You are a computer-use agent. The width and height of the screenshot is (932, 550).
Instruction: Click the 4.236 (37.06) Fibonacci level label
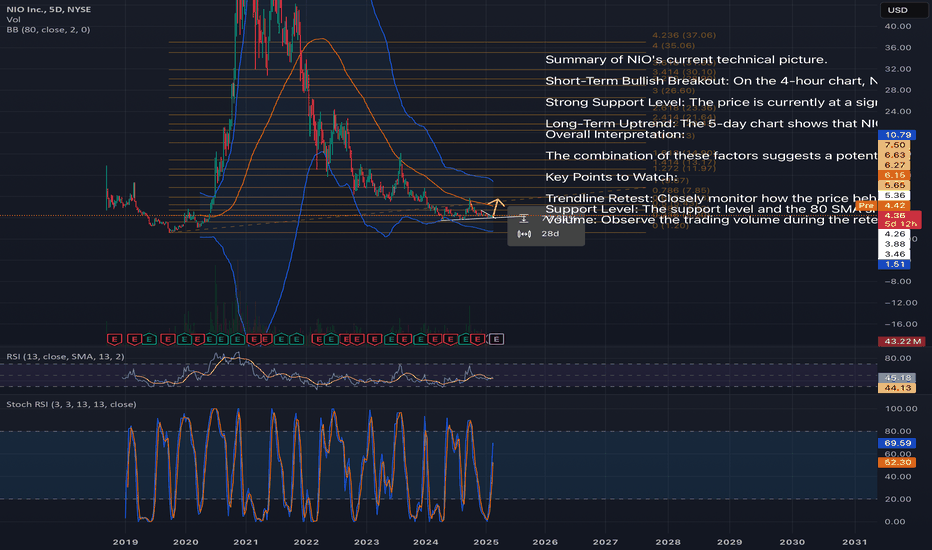pos(684,36)
